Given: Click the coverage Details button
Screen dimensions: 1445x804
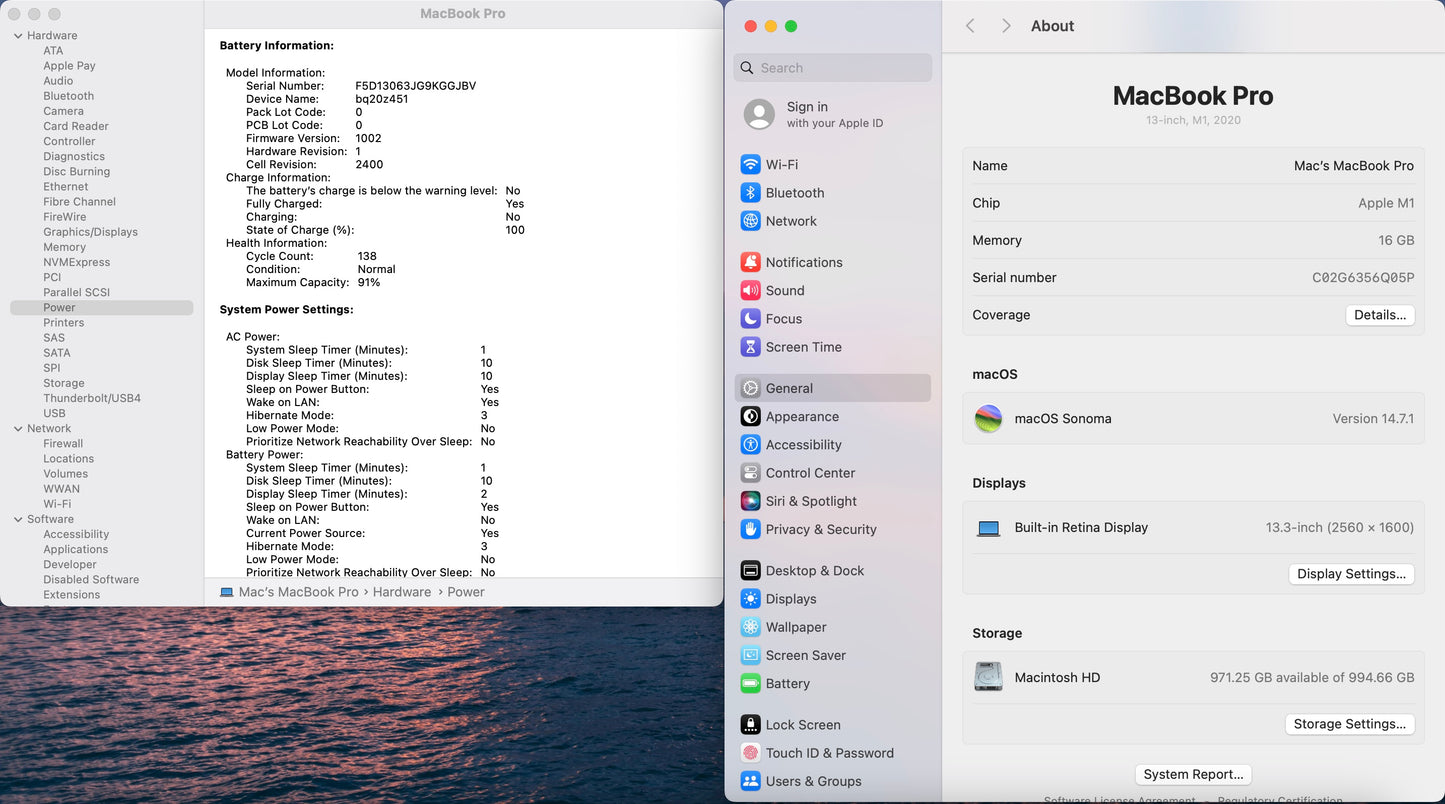Looking at the screenshot, I should pos(1379,315).
